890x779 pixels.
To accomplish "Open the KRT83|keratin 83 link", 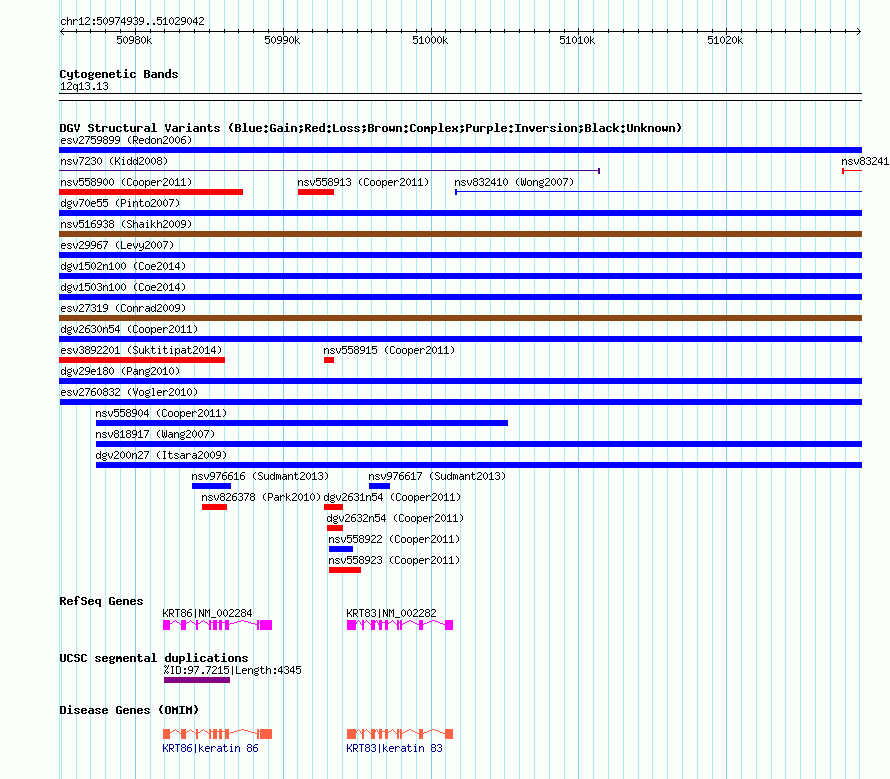I will pos(394,748).
